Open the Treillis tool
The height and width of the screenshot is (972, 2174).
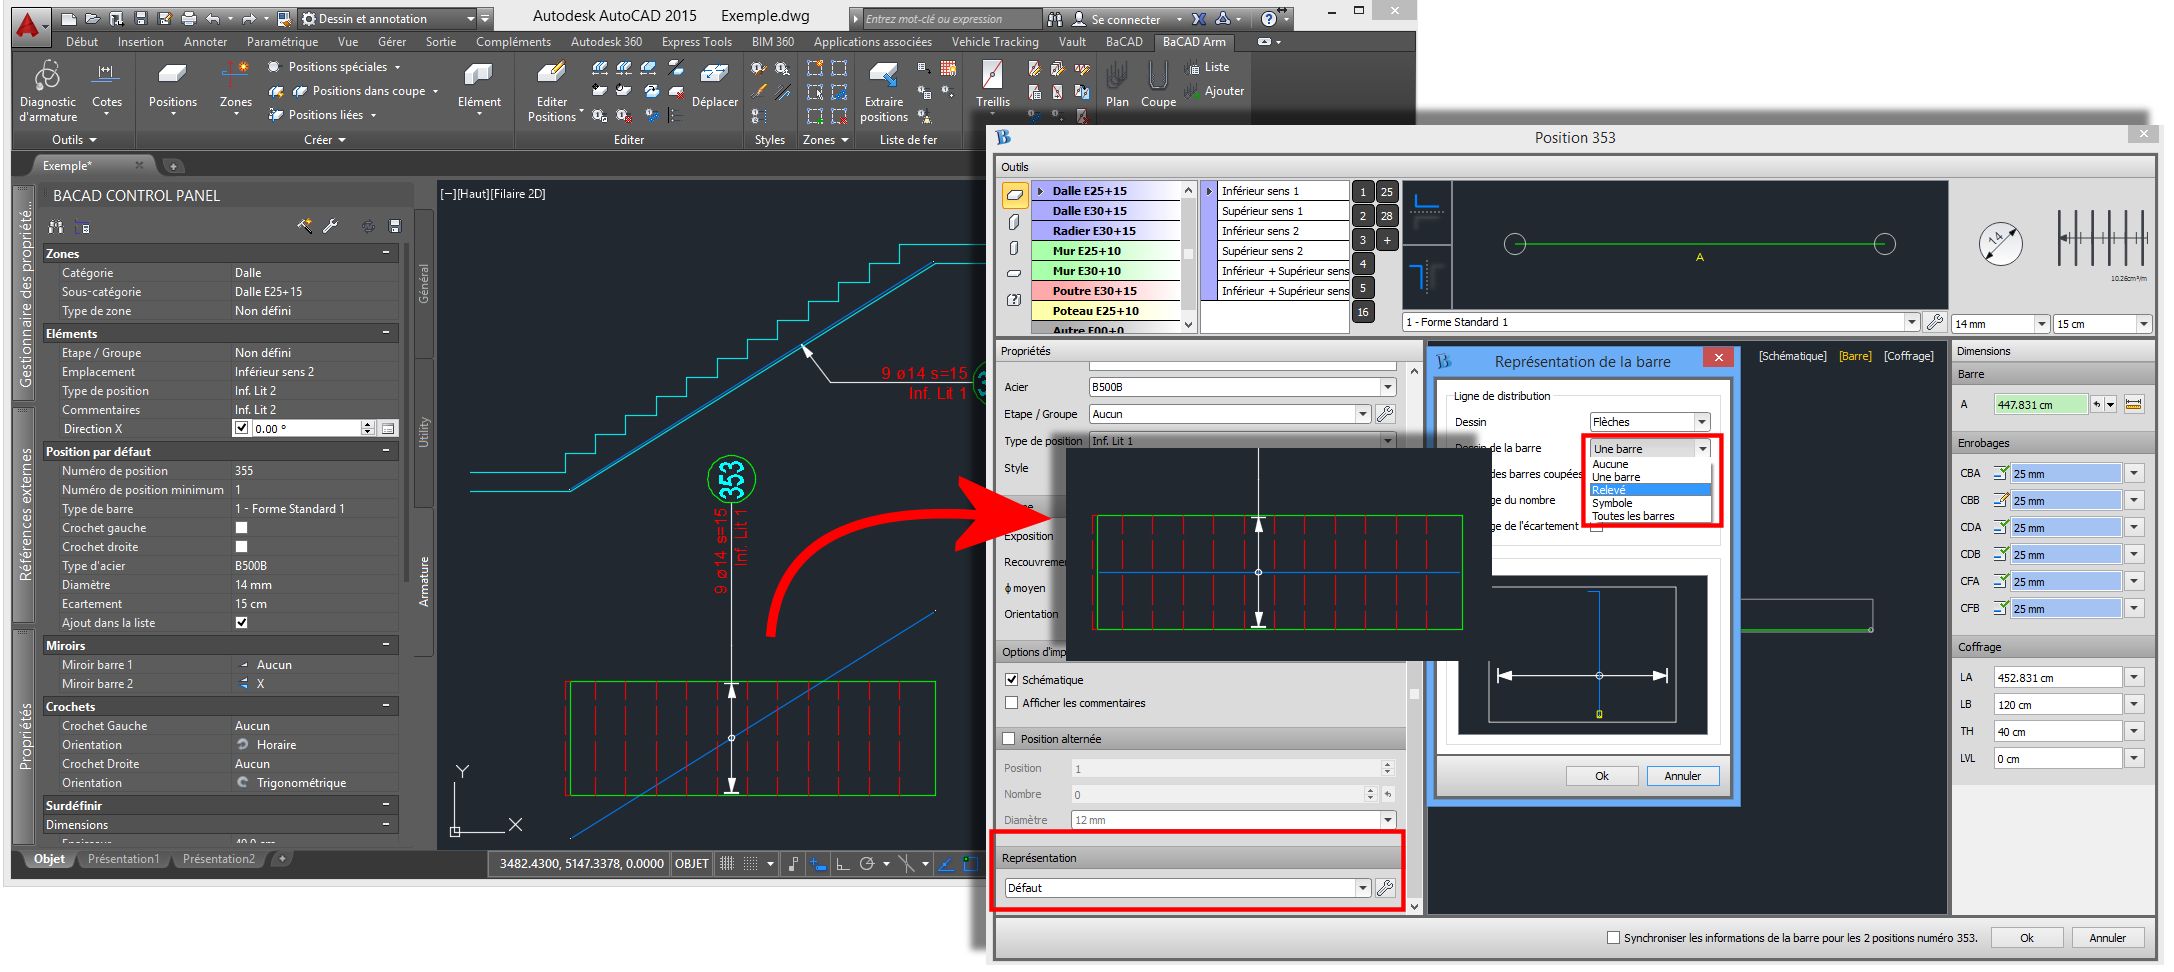pos(992,85)
